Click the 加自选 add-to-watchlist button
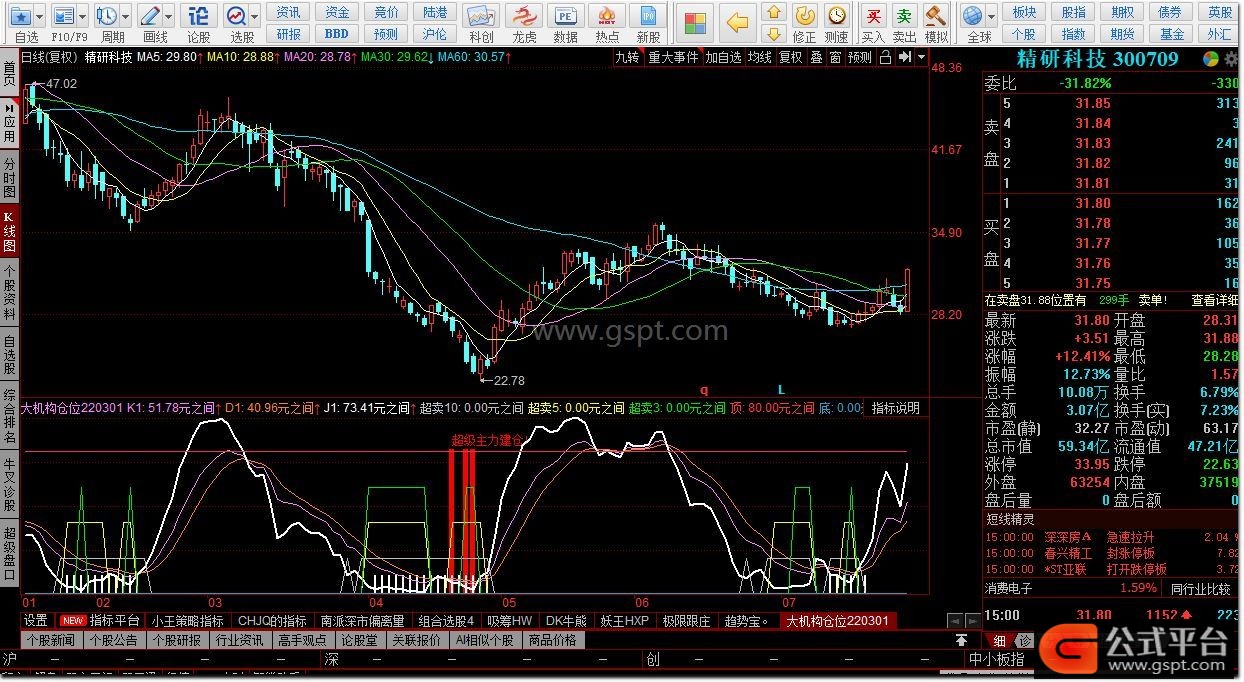Screen dimensions: 1244x682 click(x=724, y=57)
